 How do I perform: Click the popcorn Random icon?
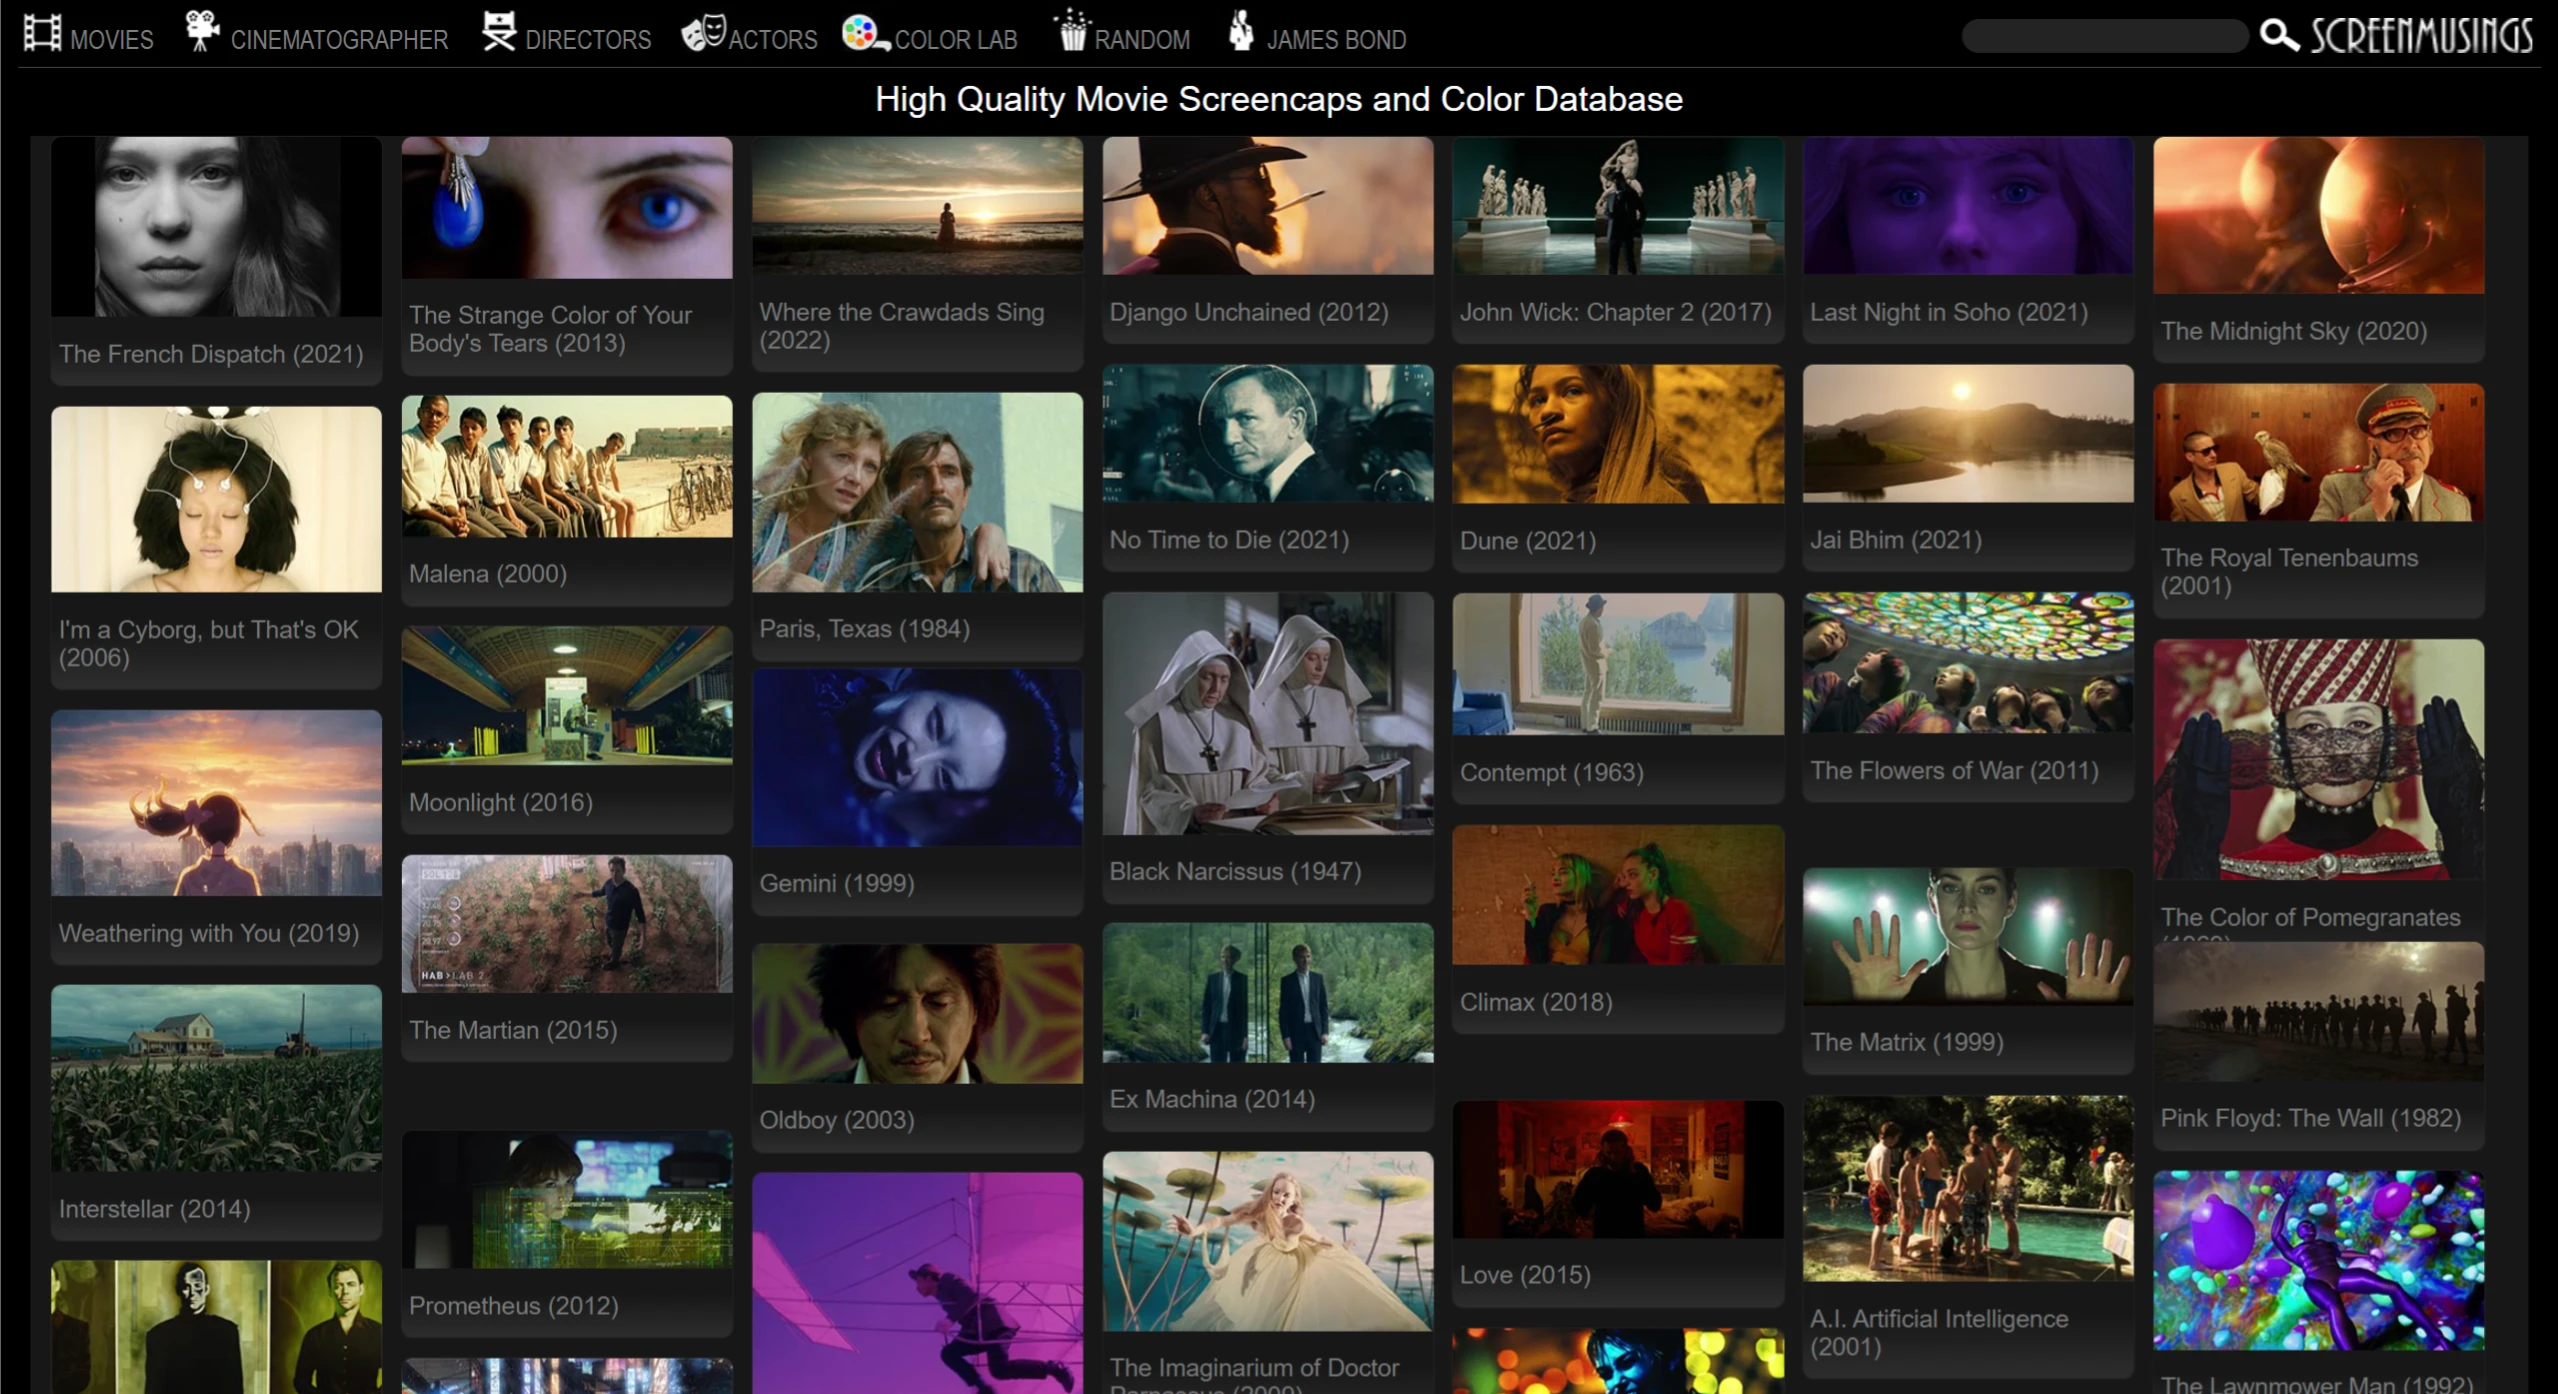[1072, 33]
